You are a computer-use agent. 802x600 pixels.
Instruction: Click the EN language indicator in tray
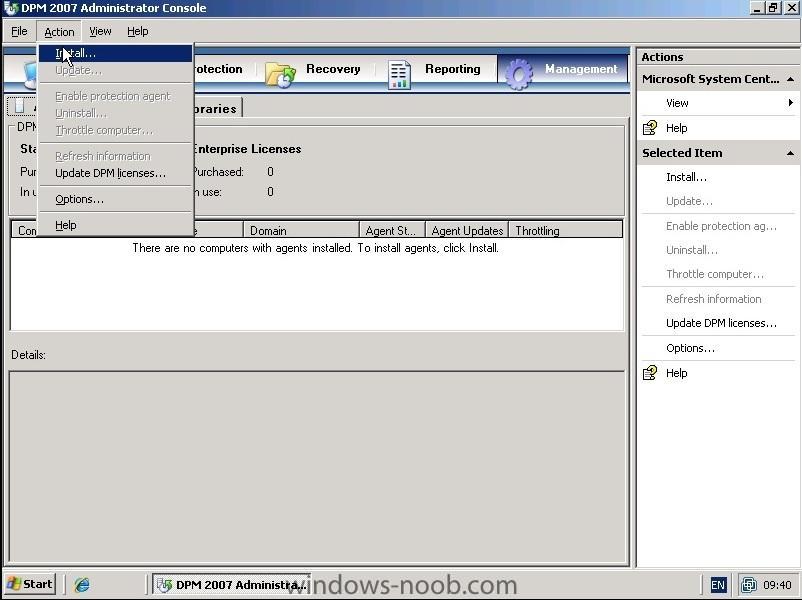coord(718,585)
